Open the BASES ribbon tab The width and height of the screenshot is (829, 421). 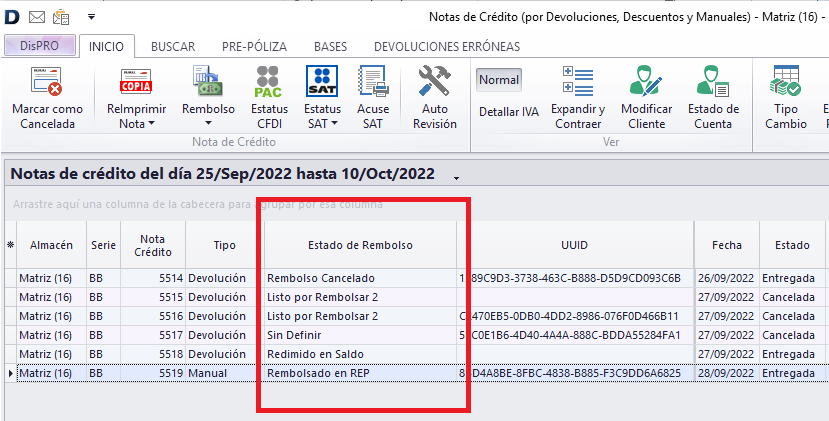coord(330,47)
